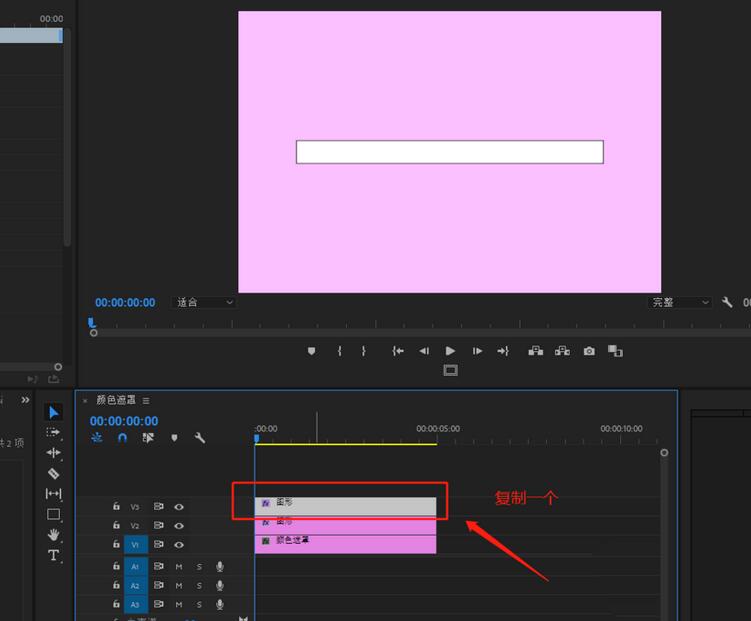
Task: Select the 颜色遮罩 sequence tab
Action: click(x=116, y=400)
